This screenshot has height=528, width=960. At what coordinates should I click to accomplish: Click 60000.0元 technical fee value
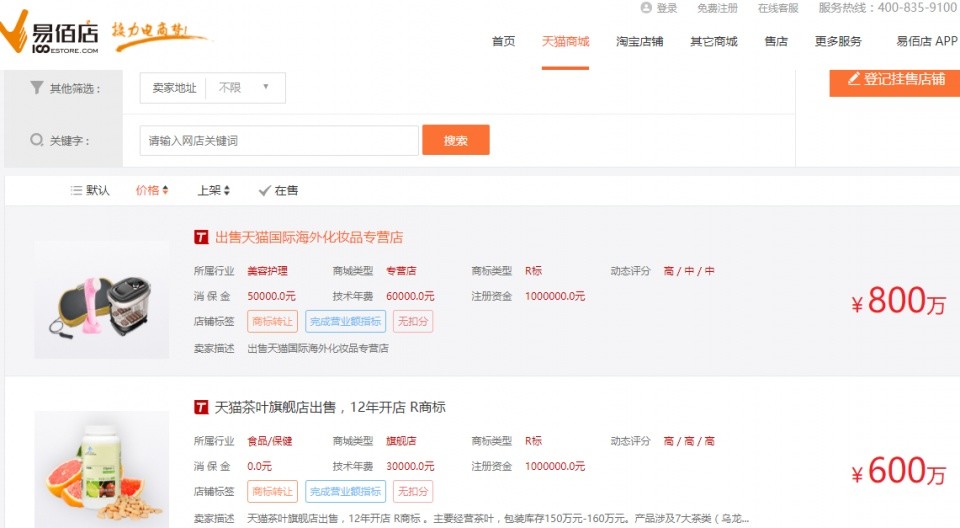(410, 296)
